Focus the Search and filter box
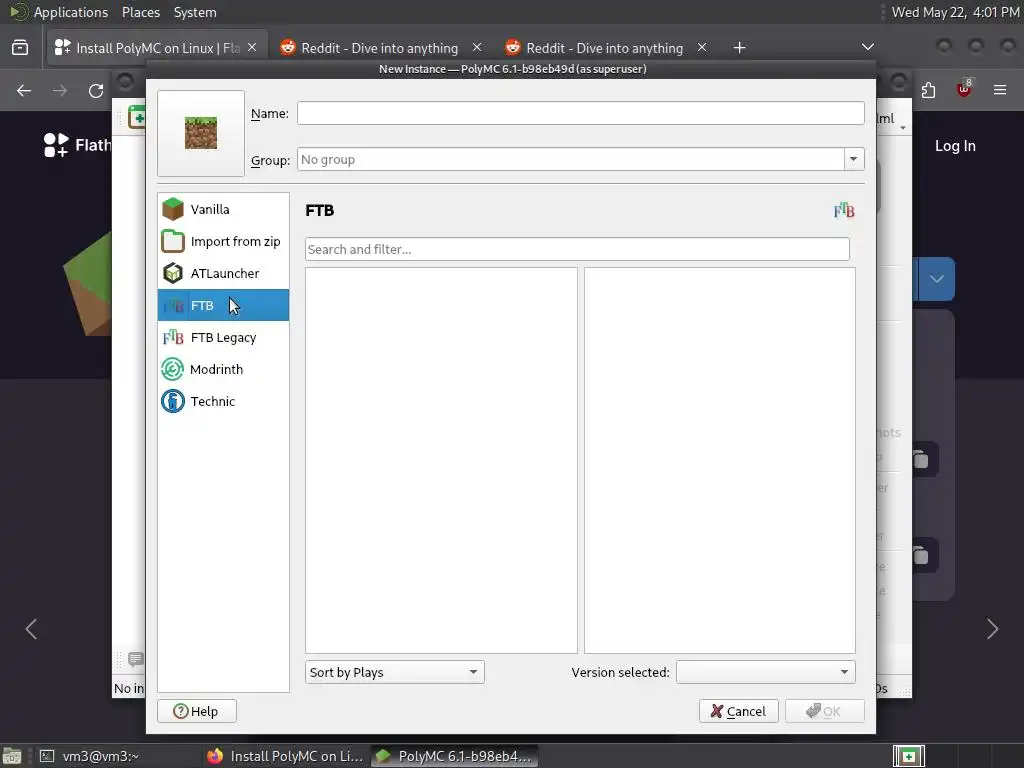 tap(577, 249)
